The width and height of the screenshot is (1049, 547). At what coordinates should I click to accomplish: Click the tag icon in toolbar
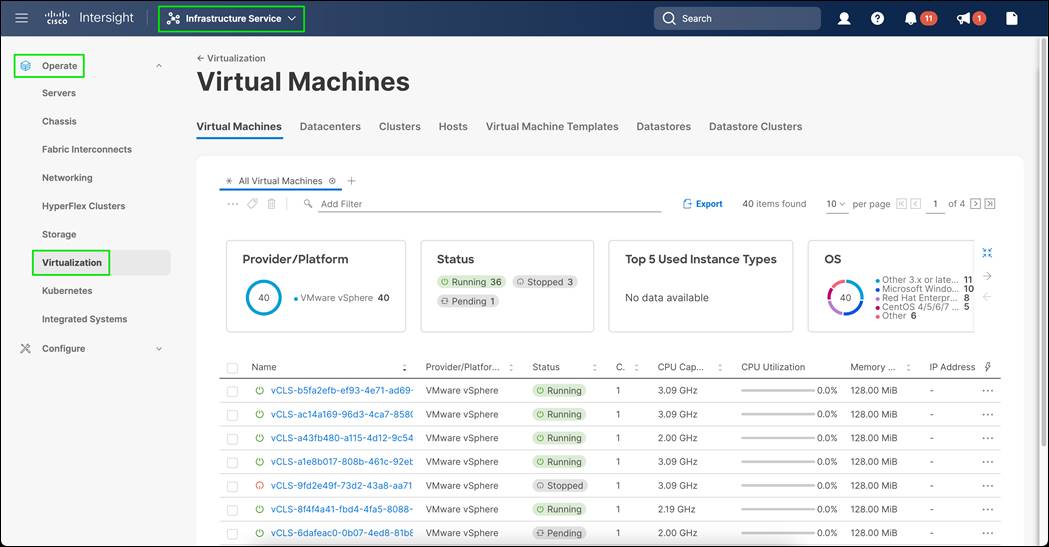pyautogui.click(x=252, y=204)
